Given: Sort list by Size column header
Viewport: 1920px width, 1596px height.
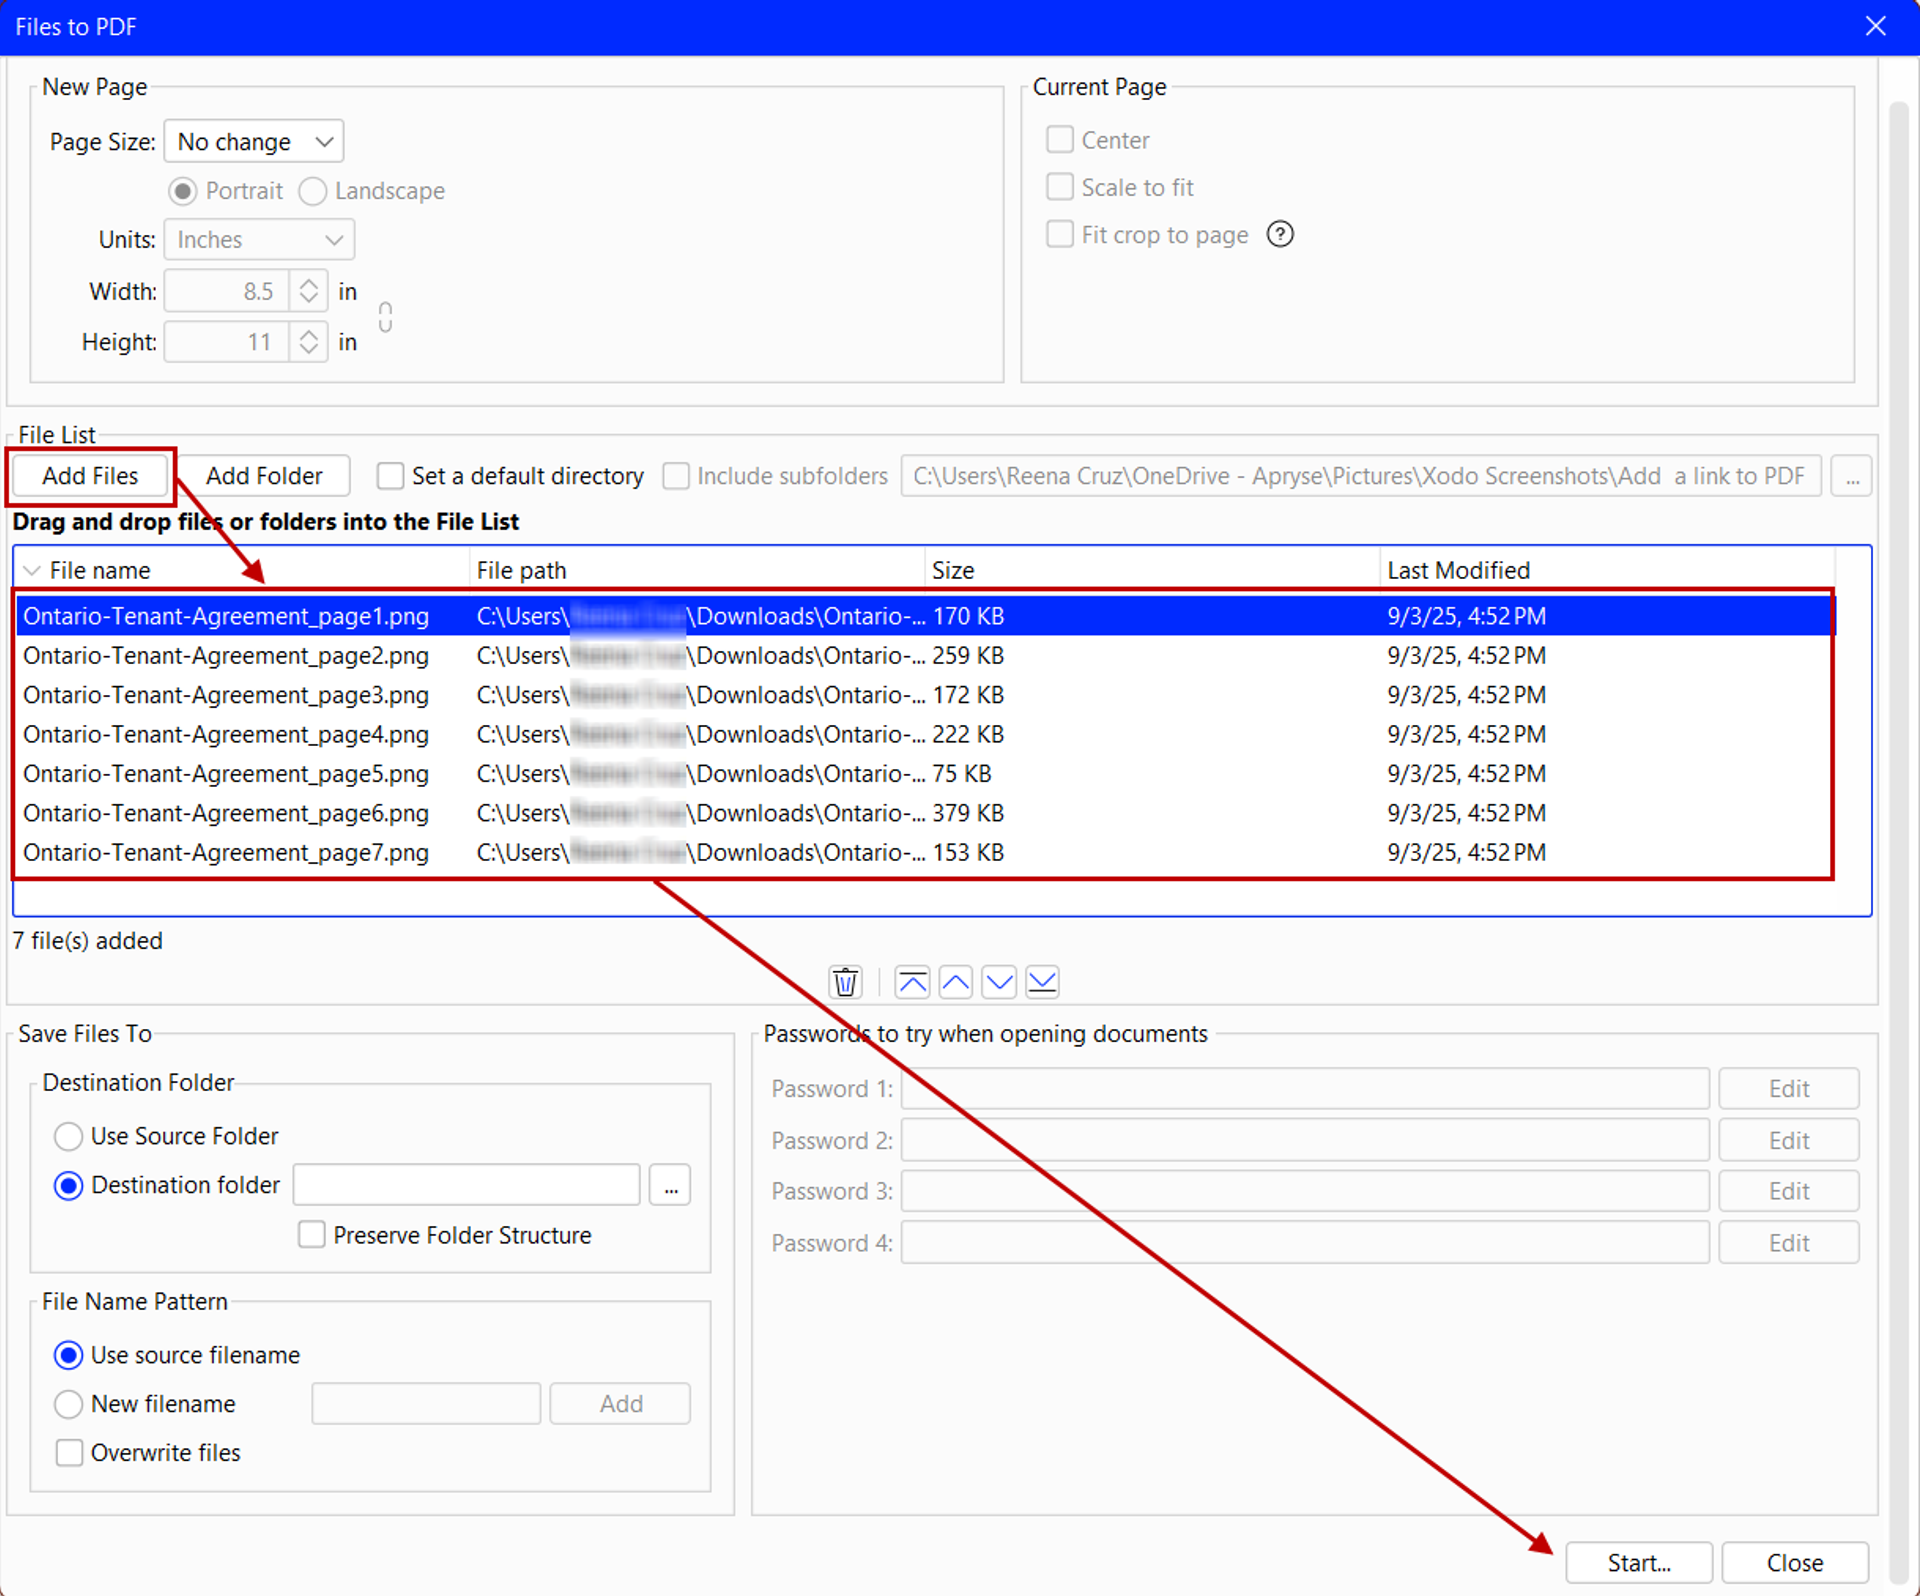Looking at the screenshot, I should pyautogui.click(x=952, y=571).
